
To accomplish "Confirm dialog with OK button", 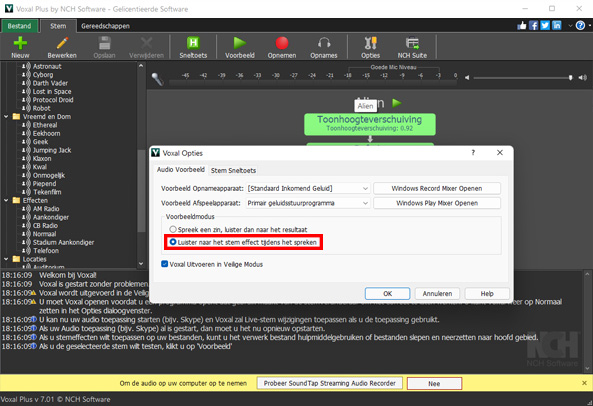I will pos(387,293).
